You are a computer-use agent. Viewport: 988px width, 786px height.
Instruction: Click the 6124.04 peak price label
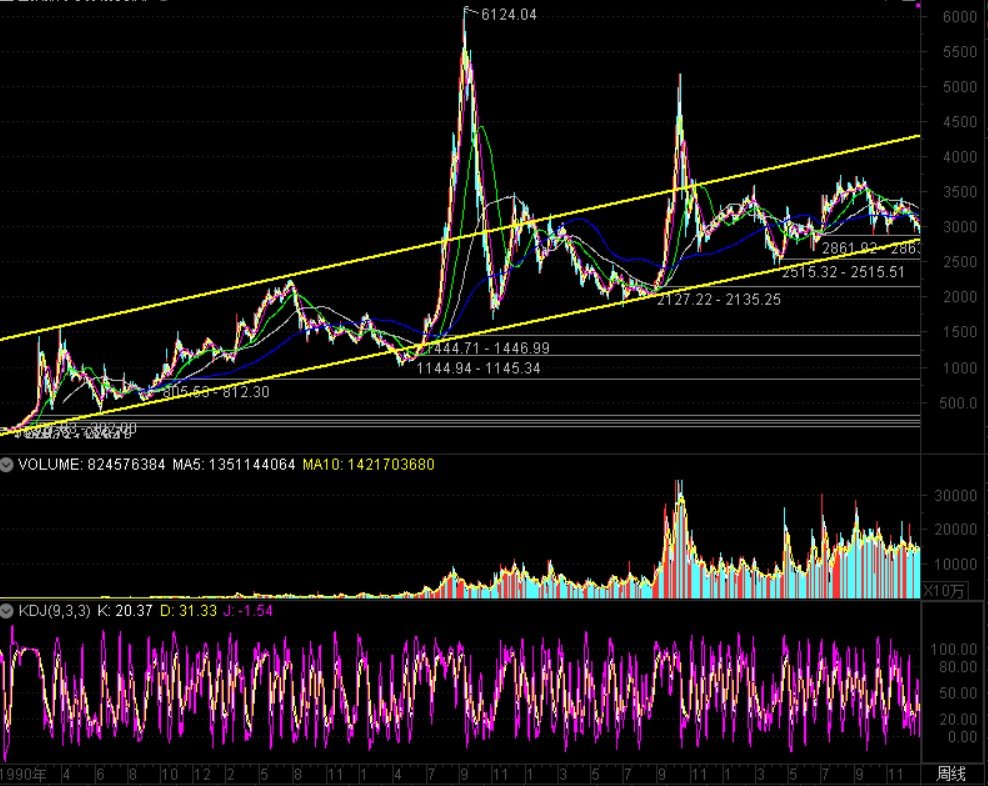point(508,14)
